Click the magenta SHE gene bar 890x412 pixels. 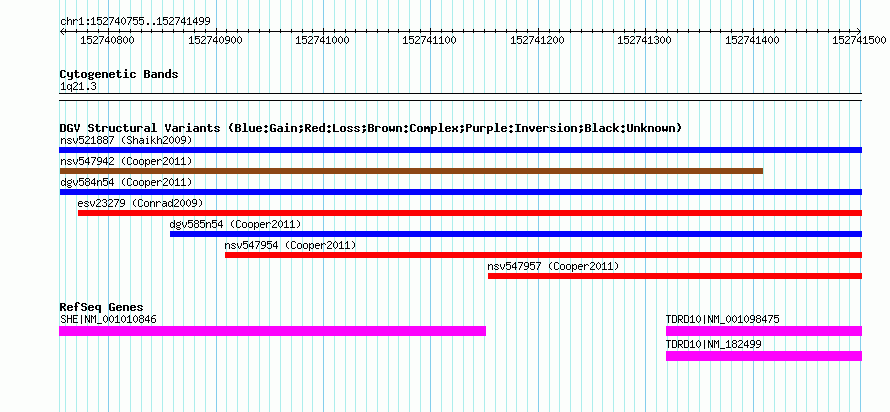[272, 331]
